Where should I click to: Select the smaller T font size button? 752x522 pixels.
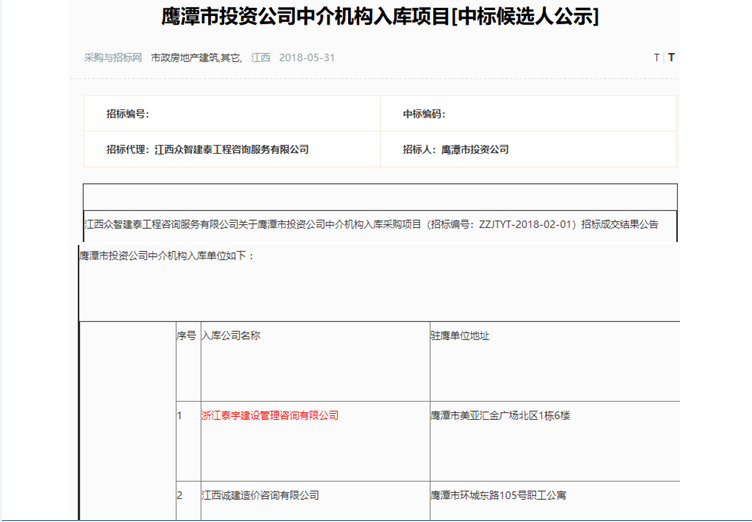657,58
